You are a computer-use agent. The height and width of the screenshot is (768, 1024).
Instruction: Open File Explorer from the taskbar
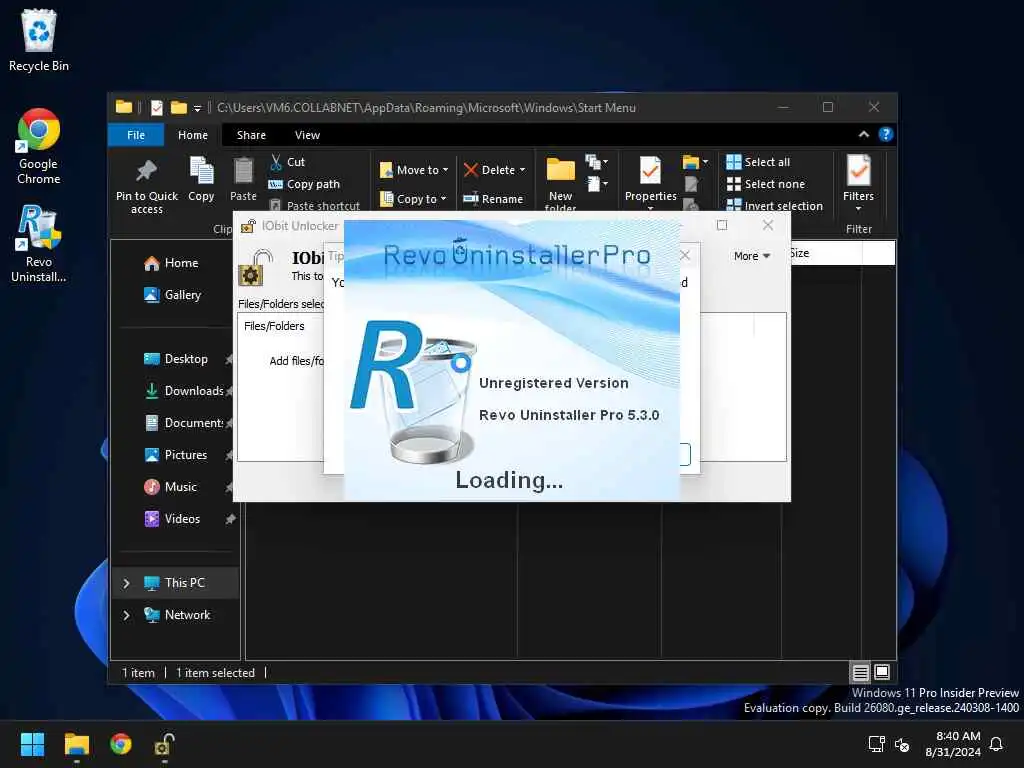point(76,744)
